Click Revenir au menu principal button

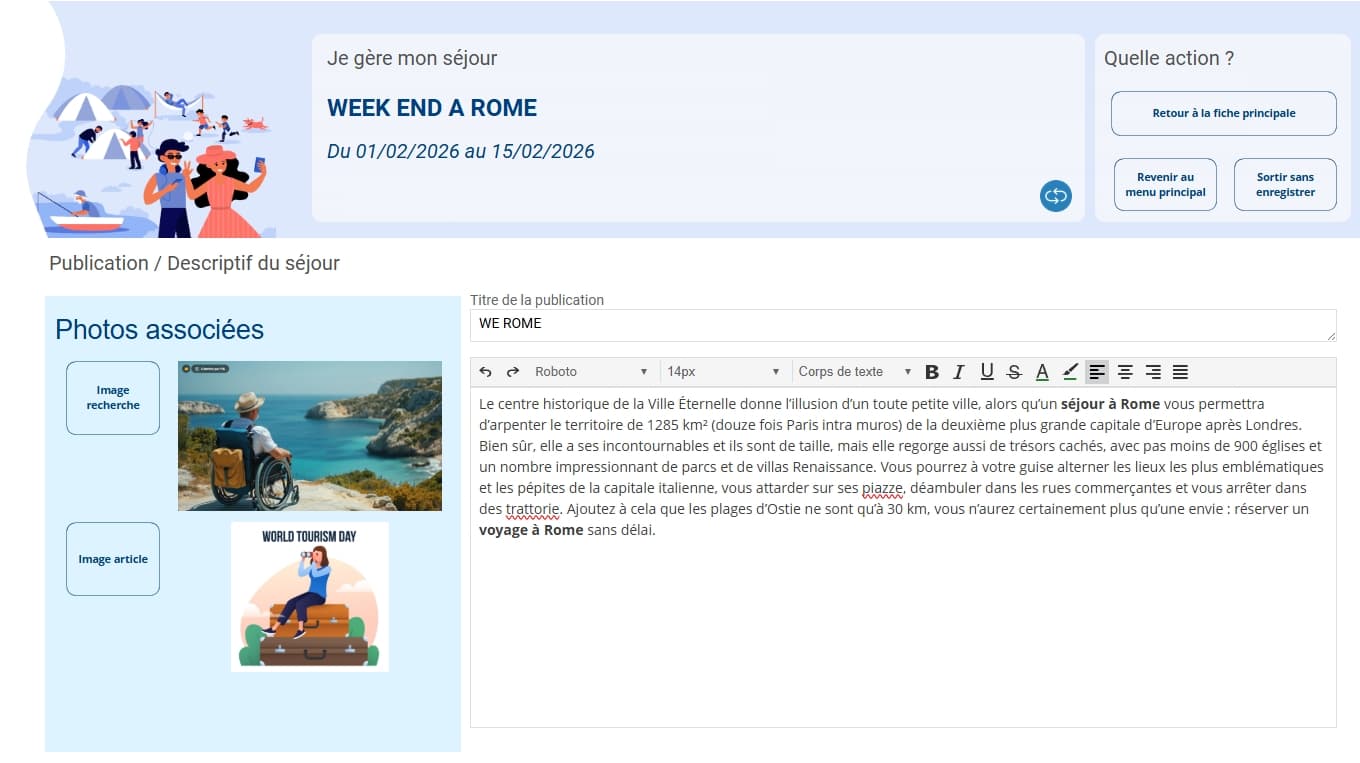1165,184
